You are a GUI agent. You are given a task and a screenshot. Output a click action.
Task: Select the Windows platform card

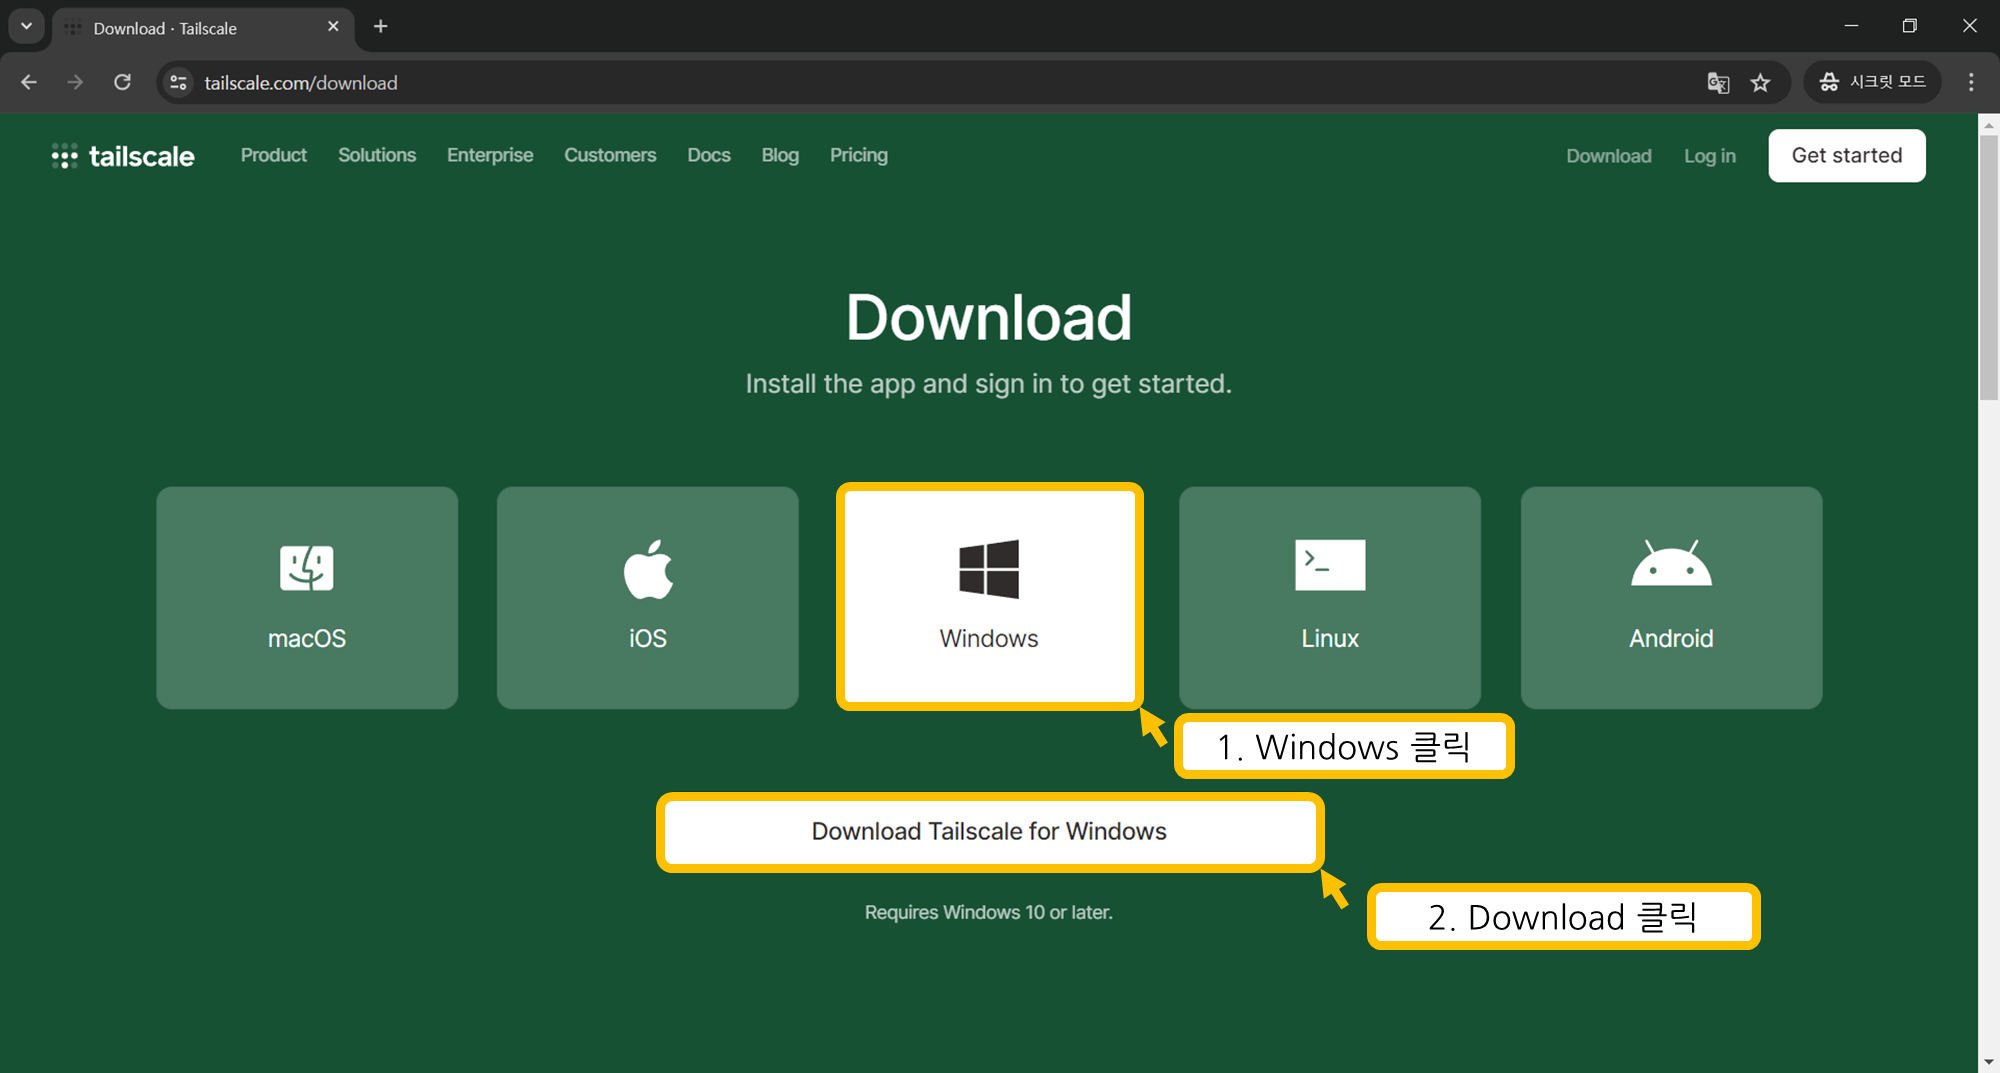[x=989, y=598]
